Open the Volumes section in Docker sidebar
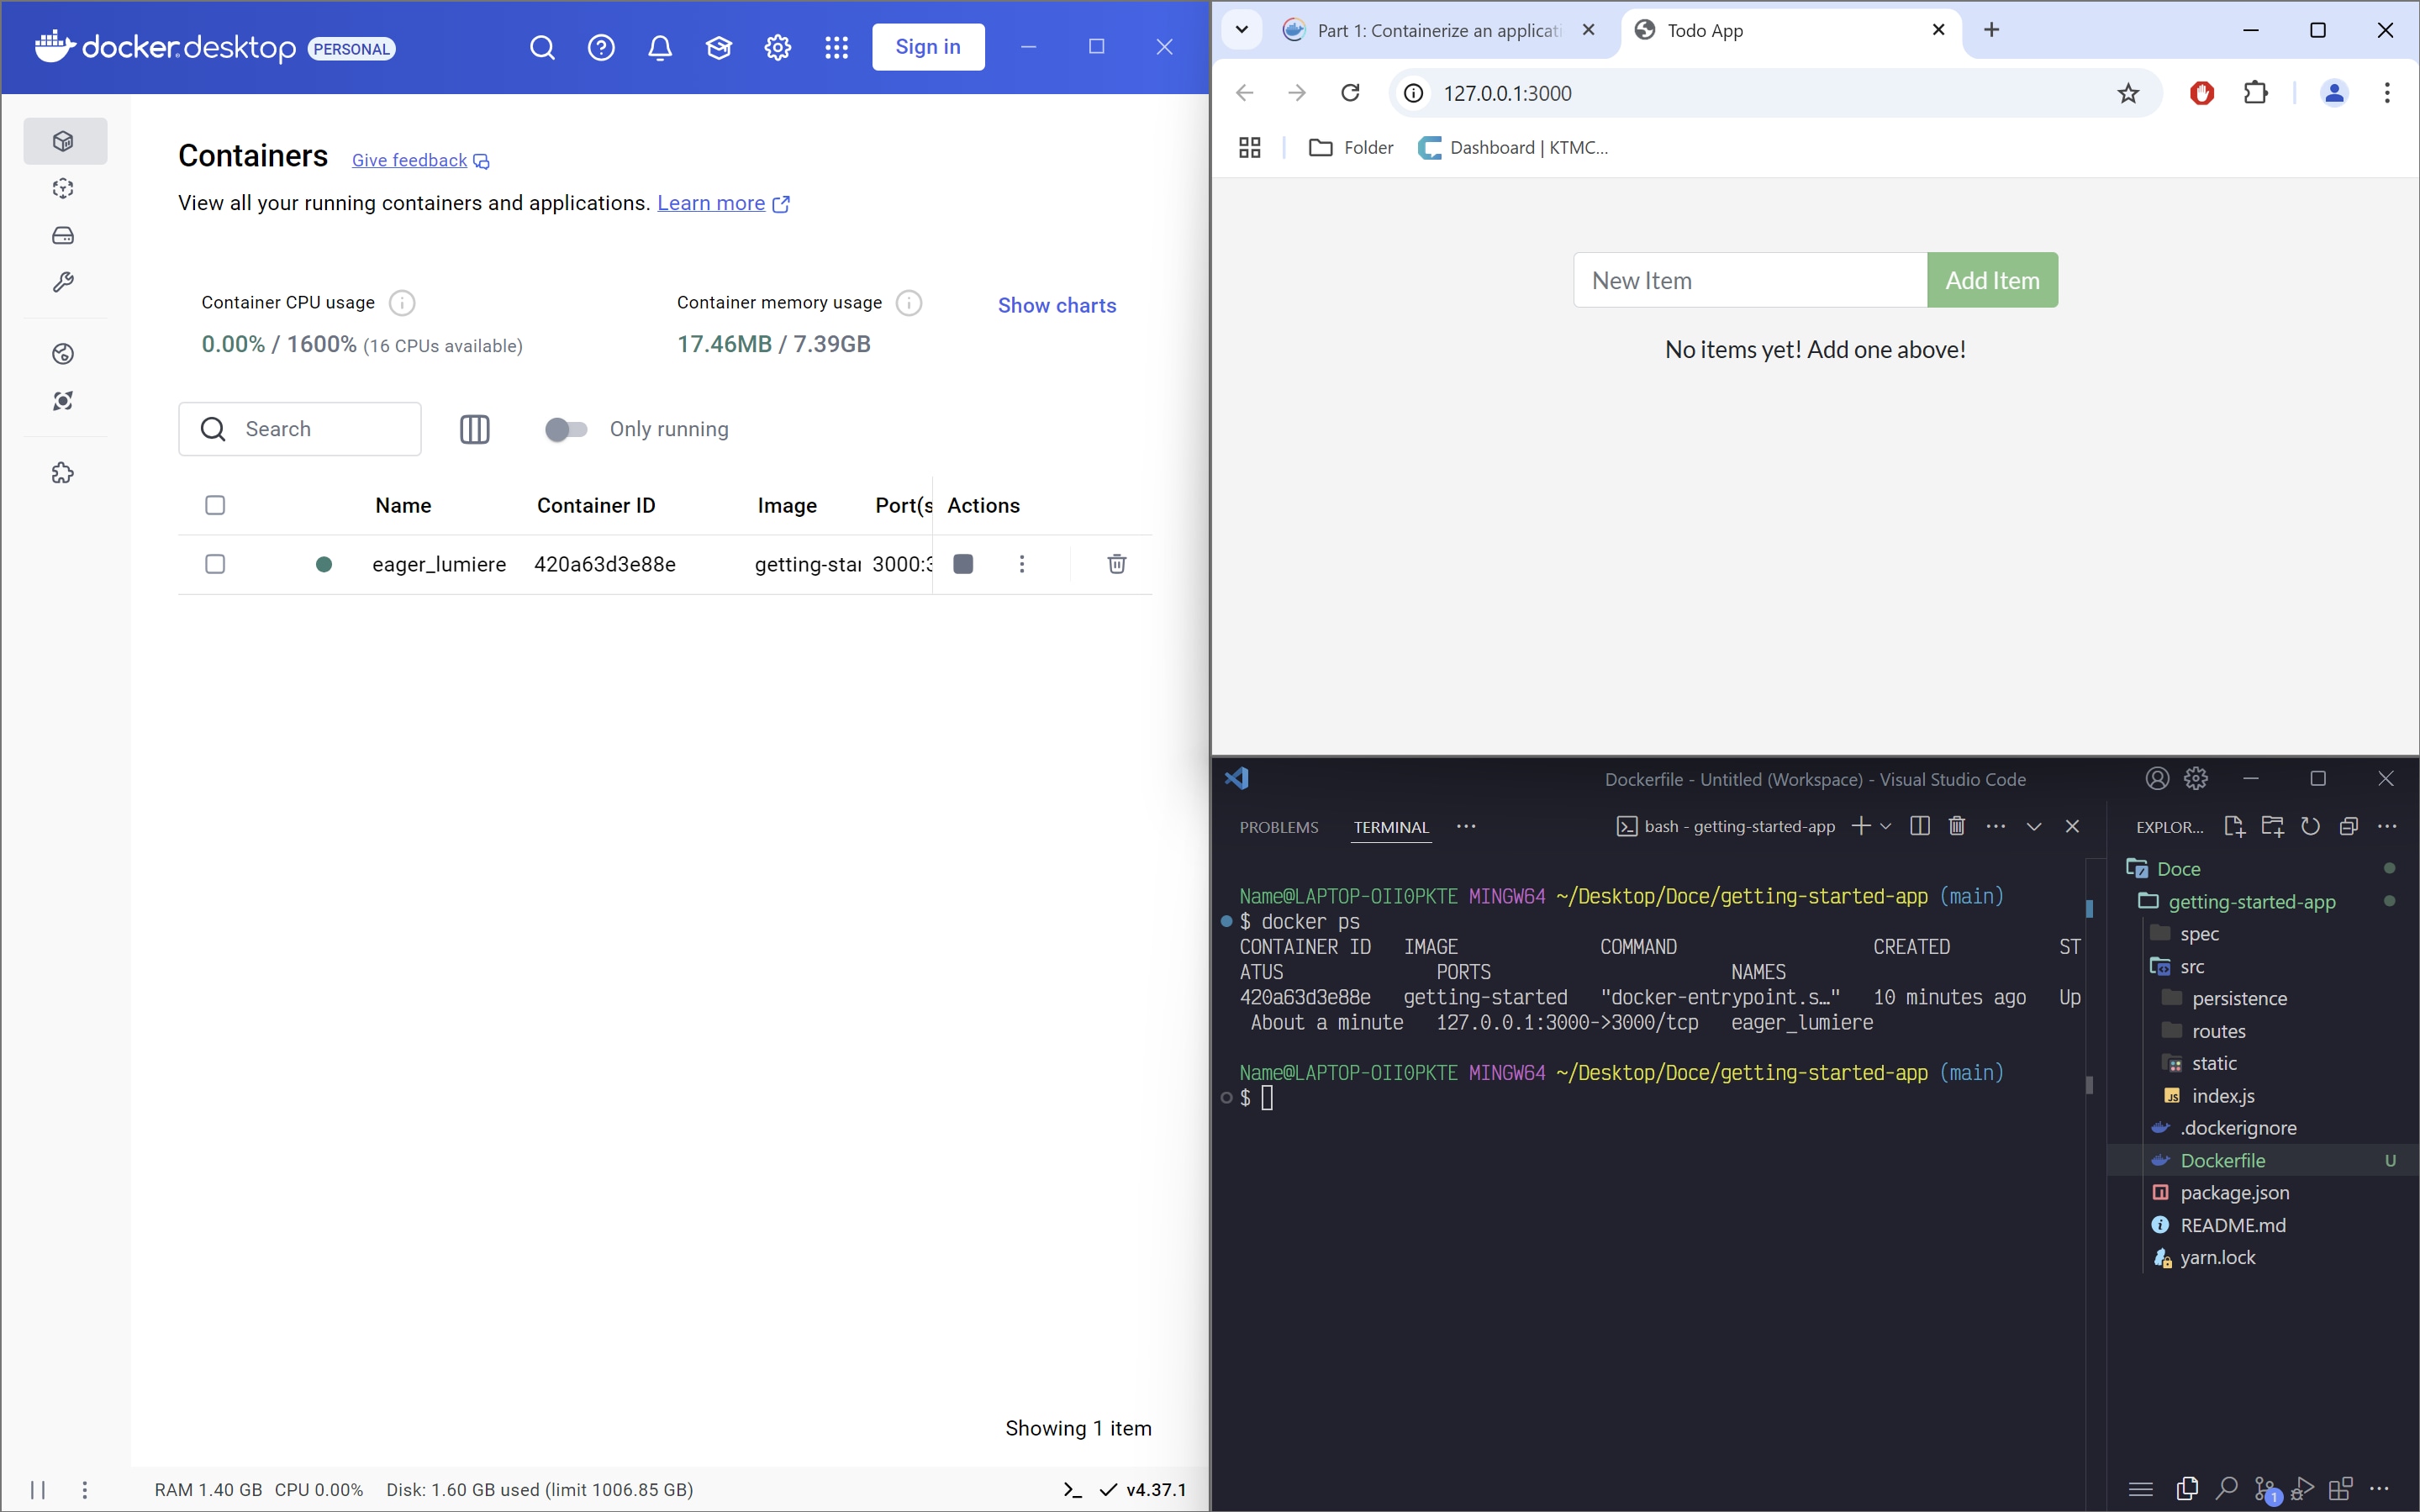2420x1512 pixels. coord(63,235)
